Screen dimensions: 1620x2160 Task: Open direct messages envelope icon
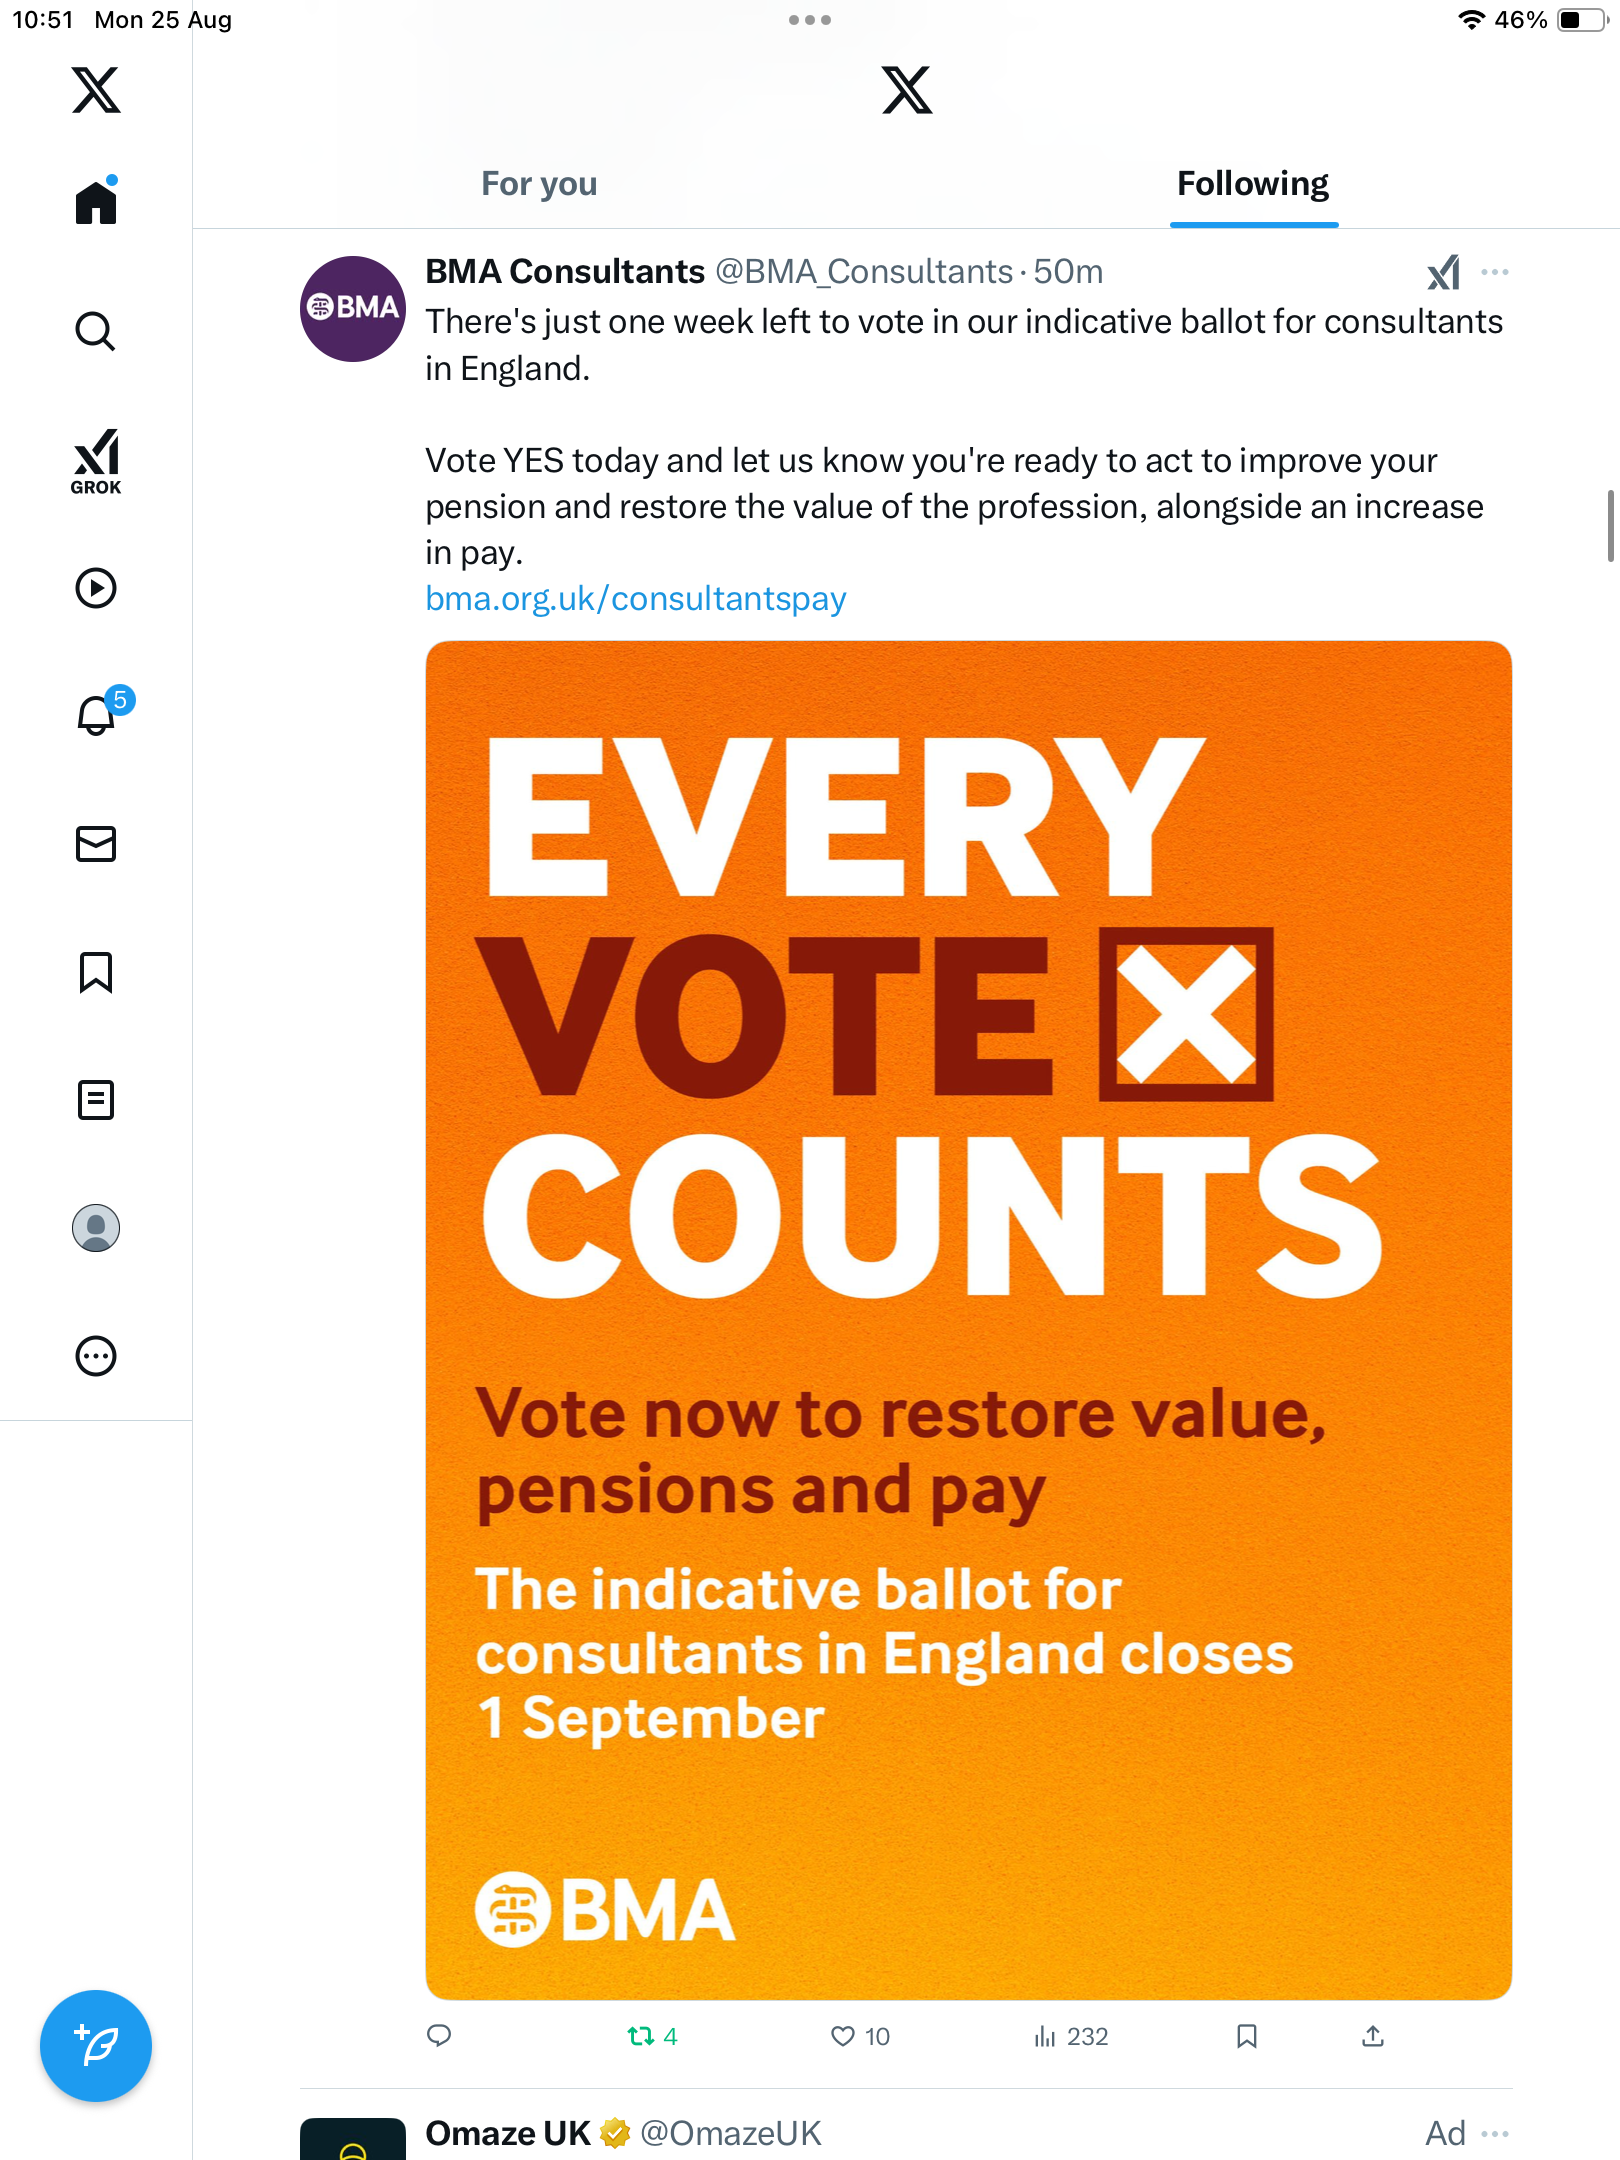pos(96,844)
